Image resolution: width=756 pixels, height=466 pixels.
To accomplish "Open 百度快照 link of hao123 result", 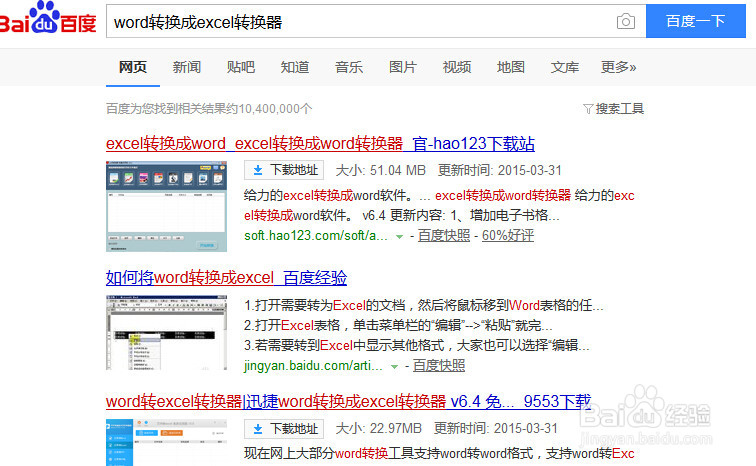I will (x=444, y=236).
